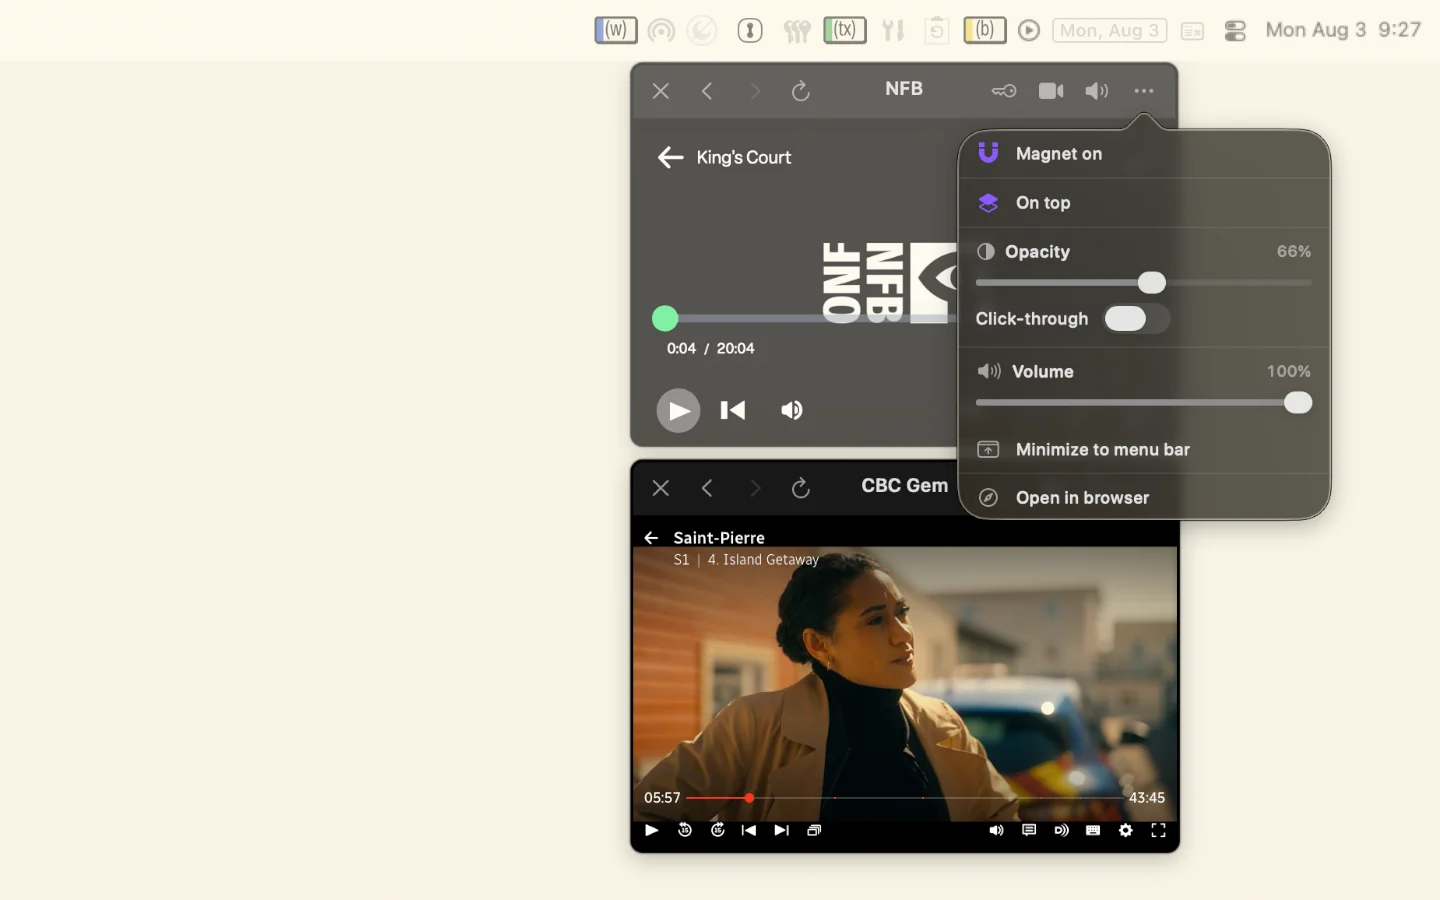The height and width of the screenshot is (900, 1440).
Task: Open the CBC Gem player settings gear
Action: pyautogui.click(x=1126, y=830)
